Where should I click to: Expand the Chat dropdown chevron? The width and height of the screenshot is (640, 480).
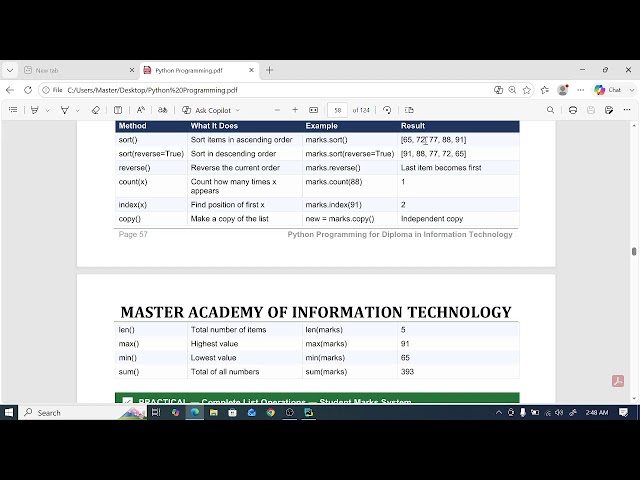tap(632, 90)
